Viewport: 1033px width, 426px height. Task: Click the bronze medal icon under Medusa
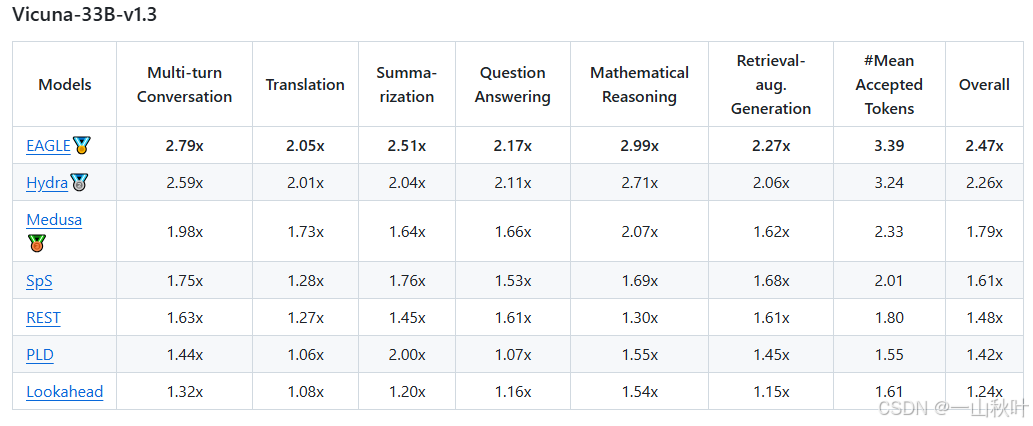(x=36, y=244)
